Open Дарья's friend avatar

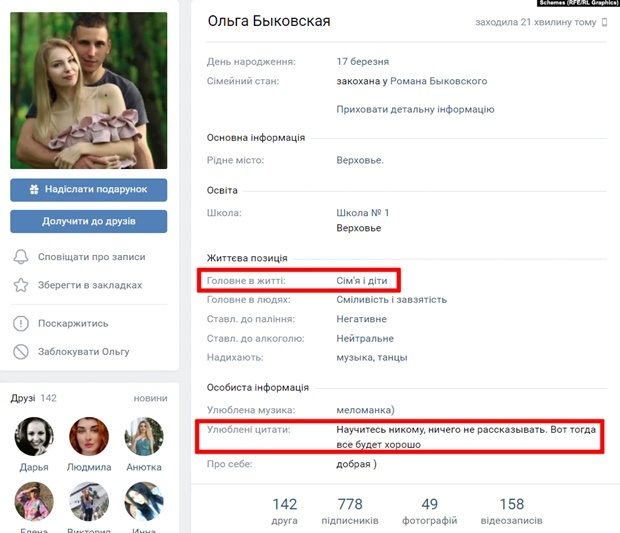(34, 437)
